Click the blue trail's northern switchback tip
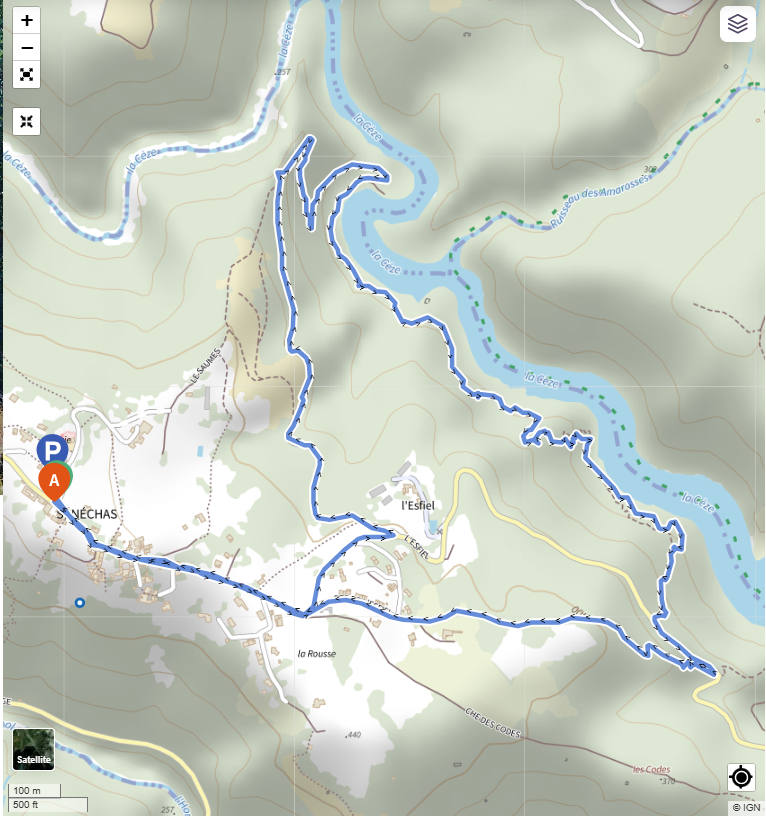The width and height of the screenshot is (766, 816). click(x=310, y=139)
